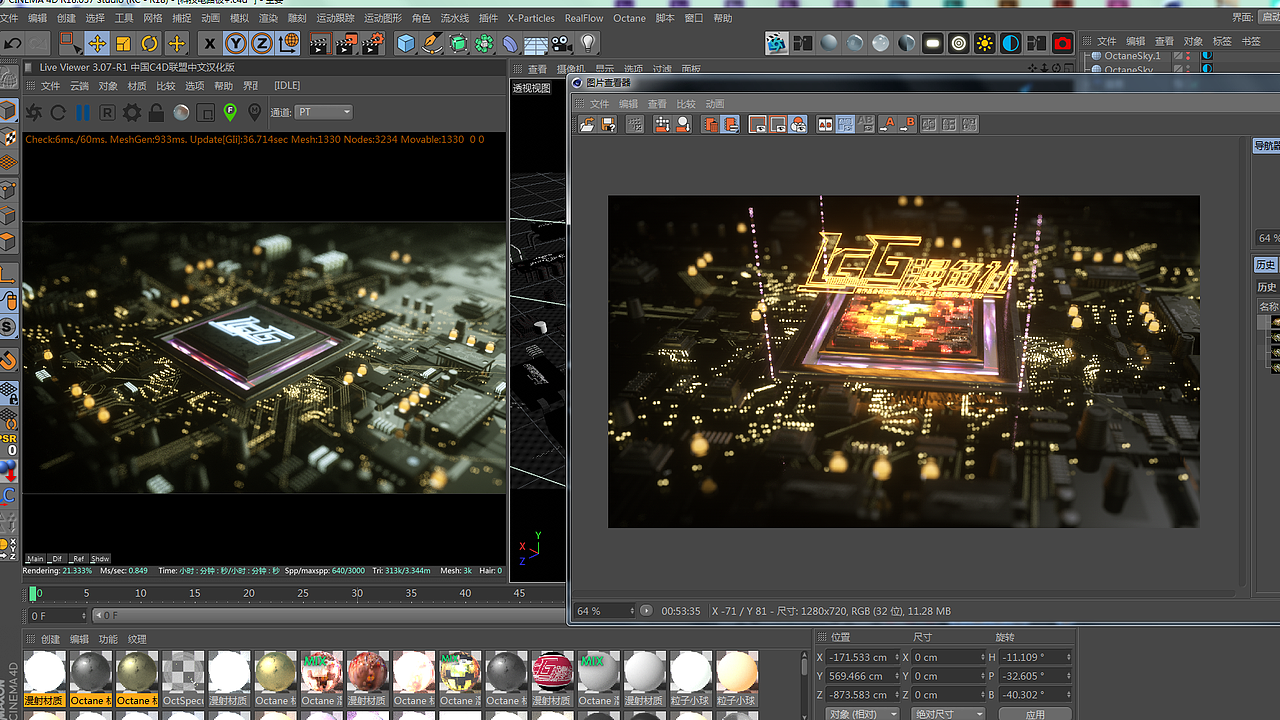Activate the Scale tool
The height and width of the screenshot is (720, 1280).
click(123, 43)
